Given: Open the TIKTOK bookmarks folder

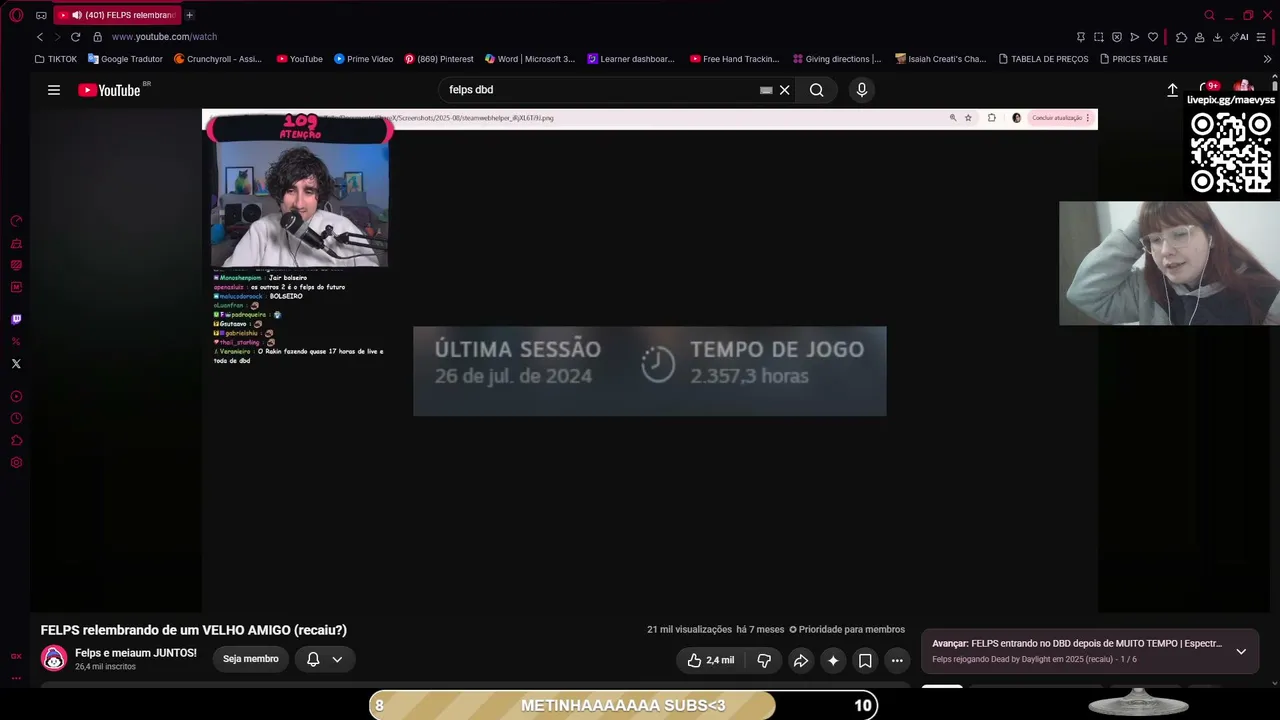Looking at the screenshot, I should (55, 59).
